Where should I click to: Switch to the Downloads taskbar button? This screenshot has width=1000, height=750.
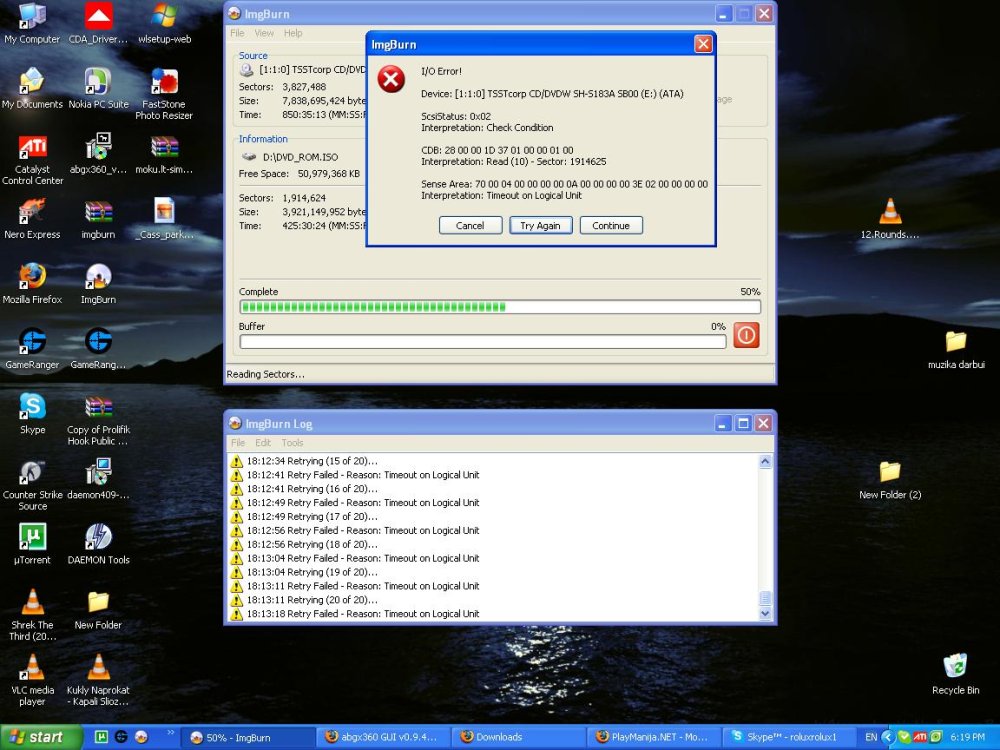(518, 737)
